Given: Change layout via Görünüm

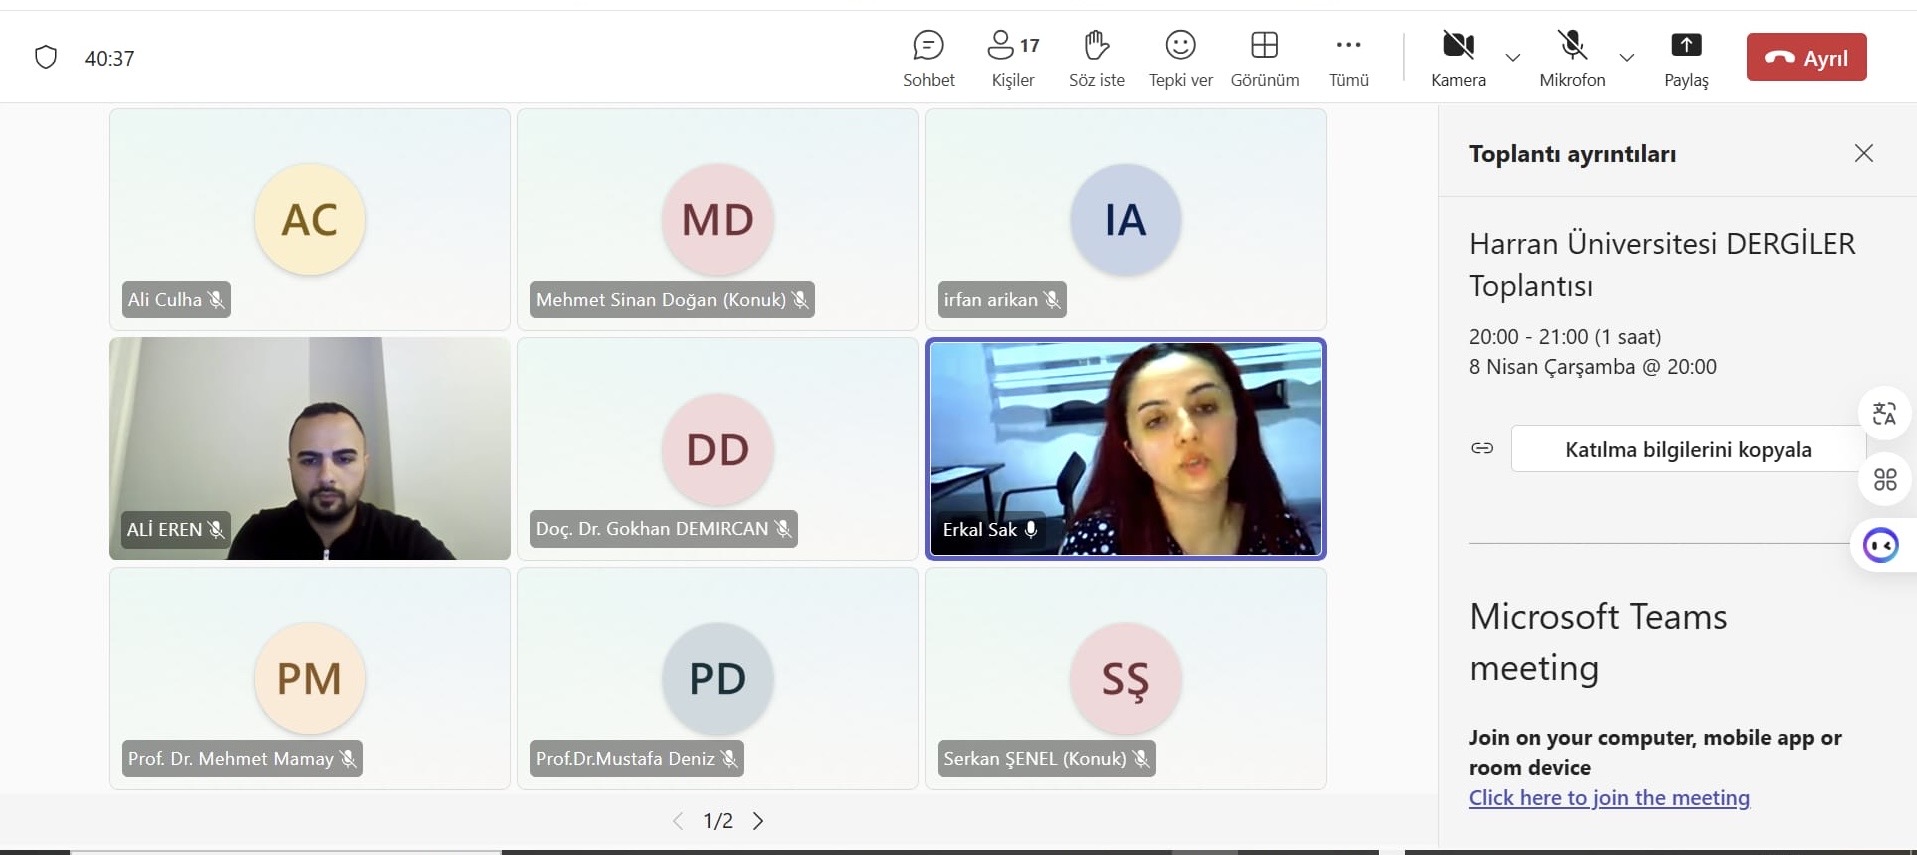Looking at the screenshot, I should [1264, 58].
